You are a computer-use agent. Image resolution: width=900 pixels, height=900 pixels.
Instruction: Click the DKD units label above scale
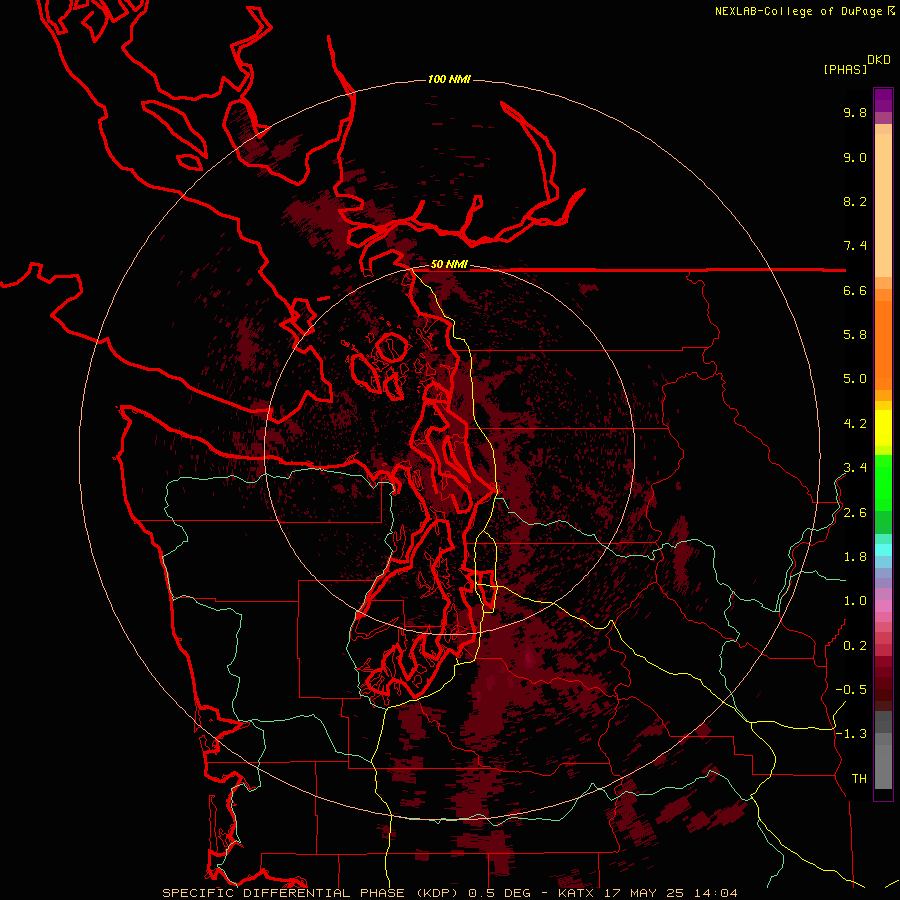879,60
